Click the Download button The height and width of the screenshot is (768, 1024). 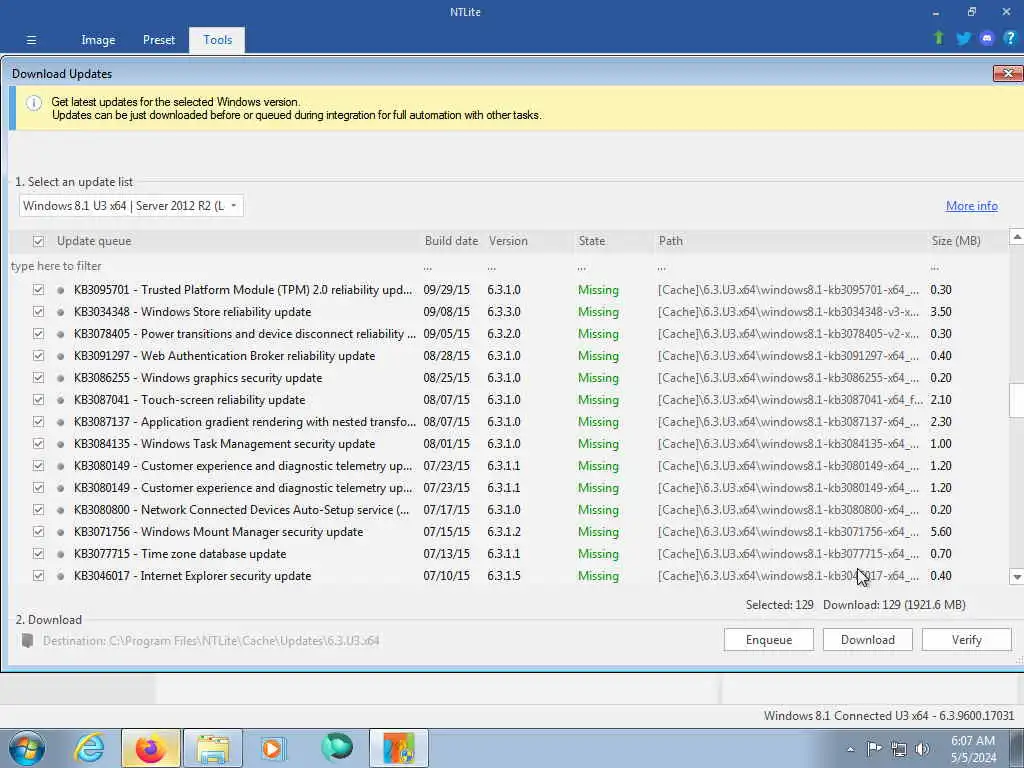[x=868, y=640]
